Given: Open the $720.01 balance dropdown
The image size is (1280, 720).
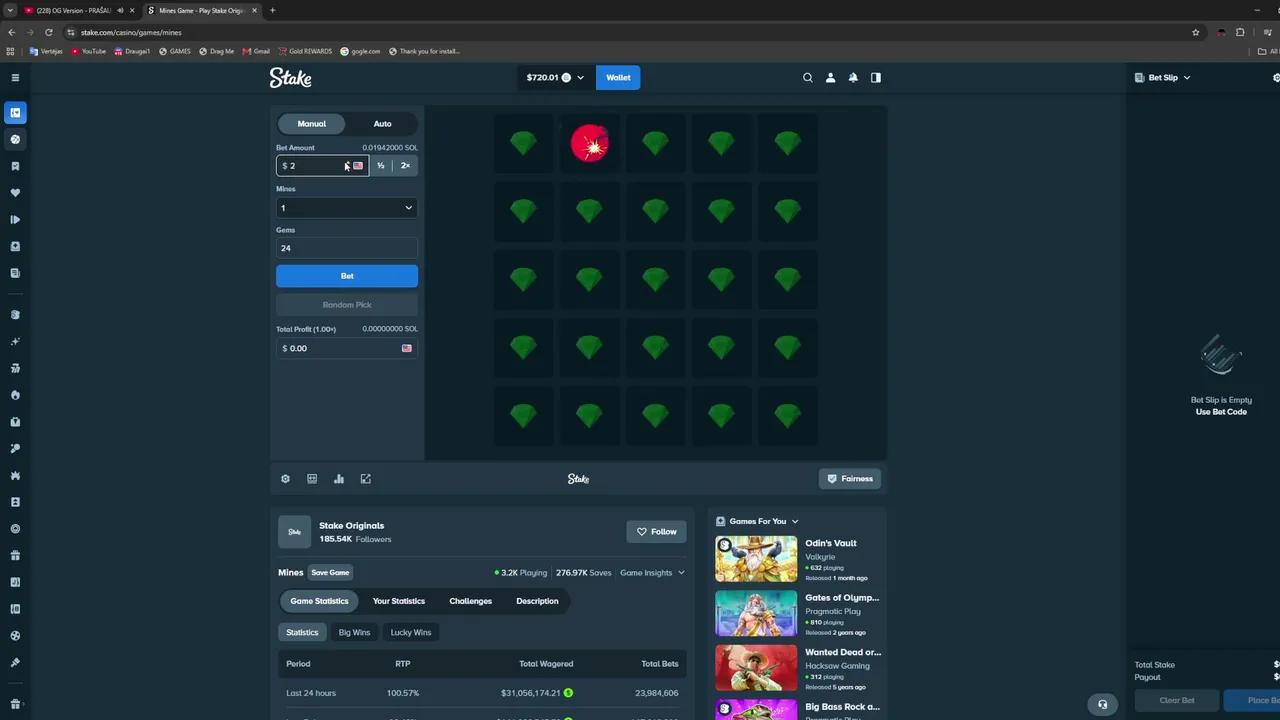Looking at the screenshot, I should [x=555, y=77].
